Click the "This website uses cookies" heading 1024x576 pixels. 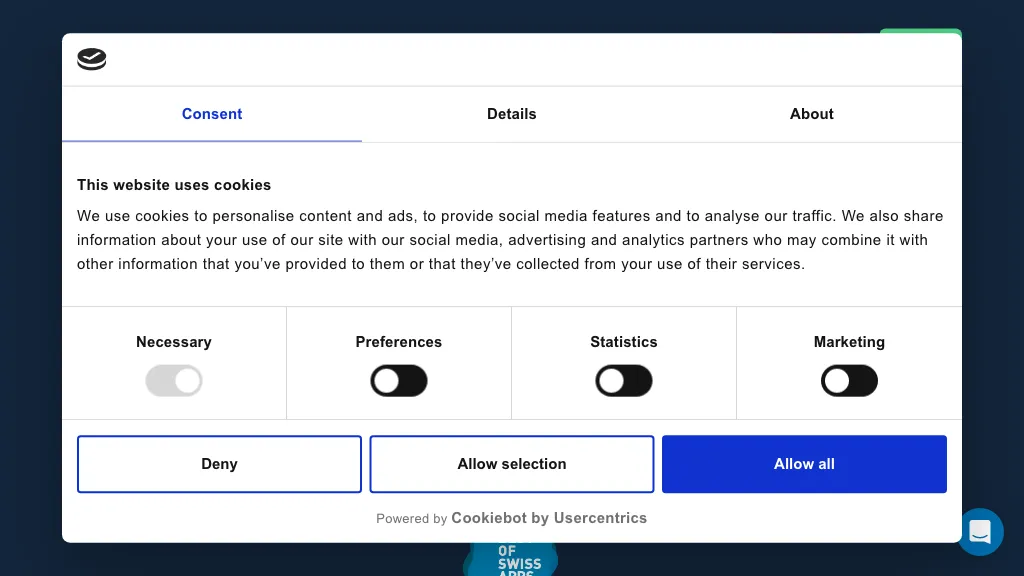pos(174,185)
